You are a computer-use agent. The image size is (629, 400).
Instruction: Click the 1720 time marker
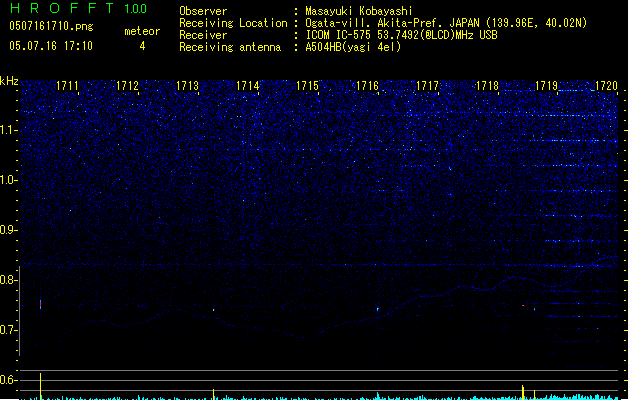[x=607, y=86]
